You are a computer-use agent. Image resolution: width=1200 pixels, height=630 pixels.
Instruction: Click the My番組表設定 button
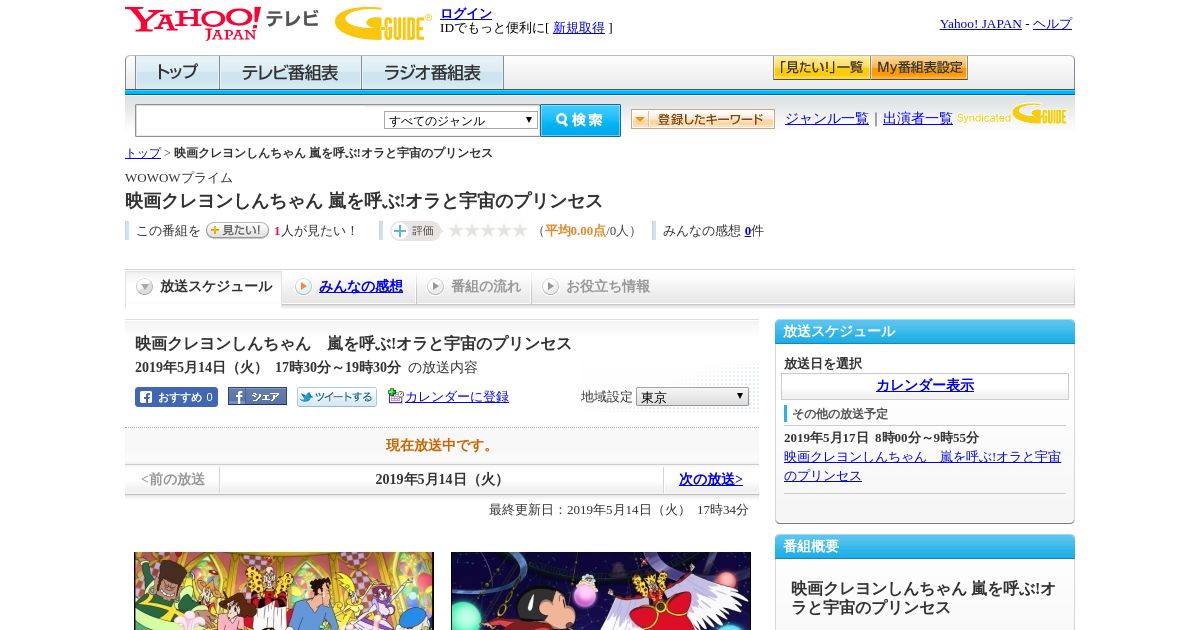point(919,68)
